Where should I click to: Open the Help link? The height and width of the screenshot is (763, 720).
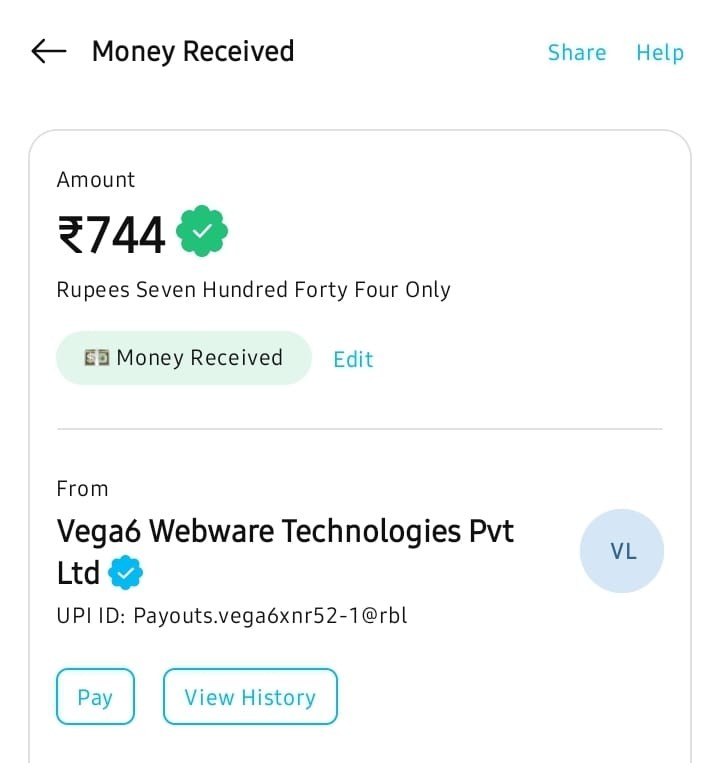pos(660,52)
